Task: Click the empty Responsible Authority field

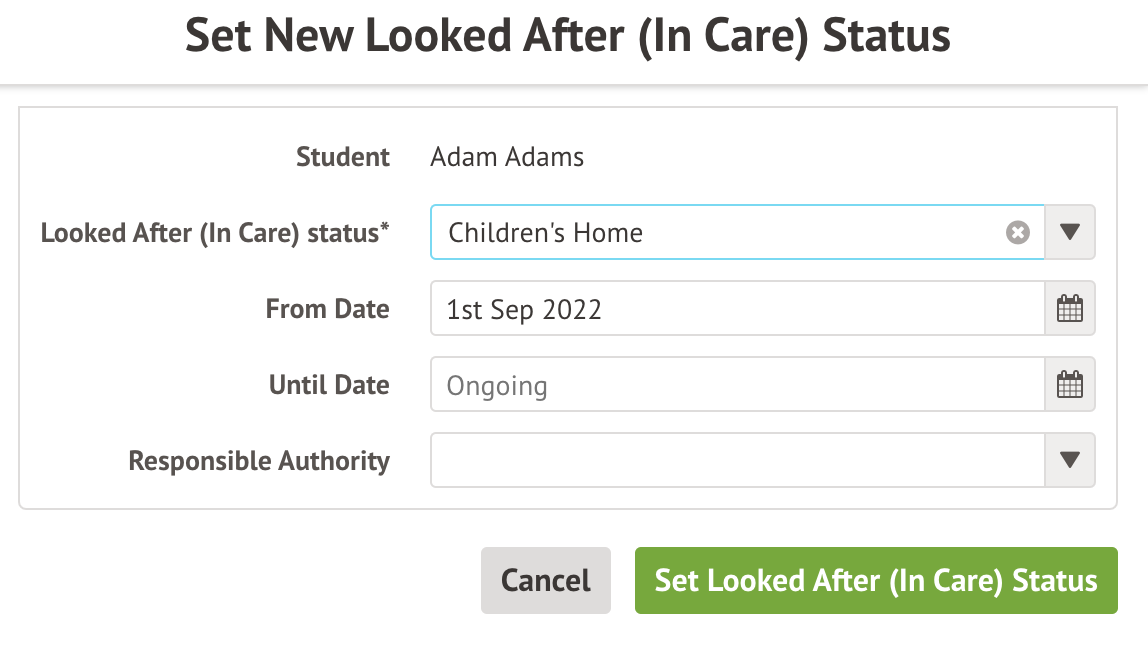Action: click(737, 460)
